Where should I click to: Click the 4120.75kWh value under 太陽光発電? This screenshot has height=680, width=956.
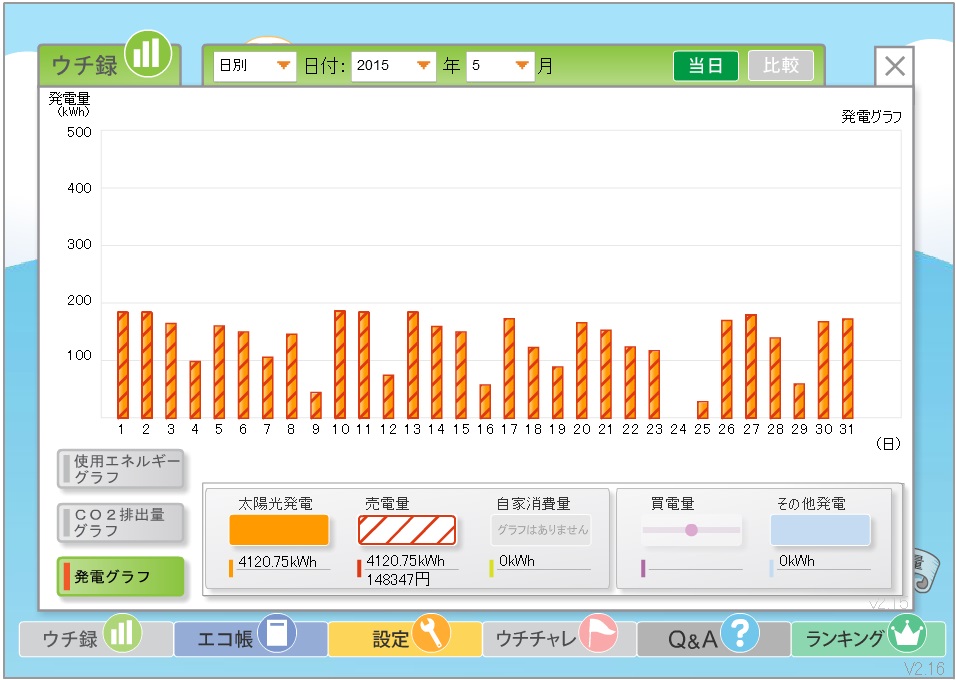278,562
